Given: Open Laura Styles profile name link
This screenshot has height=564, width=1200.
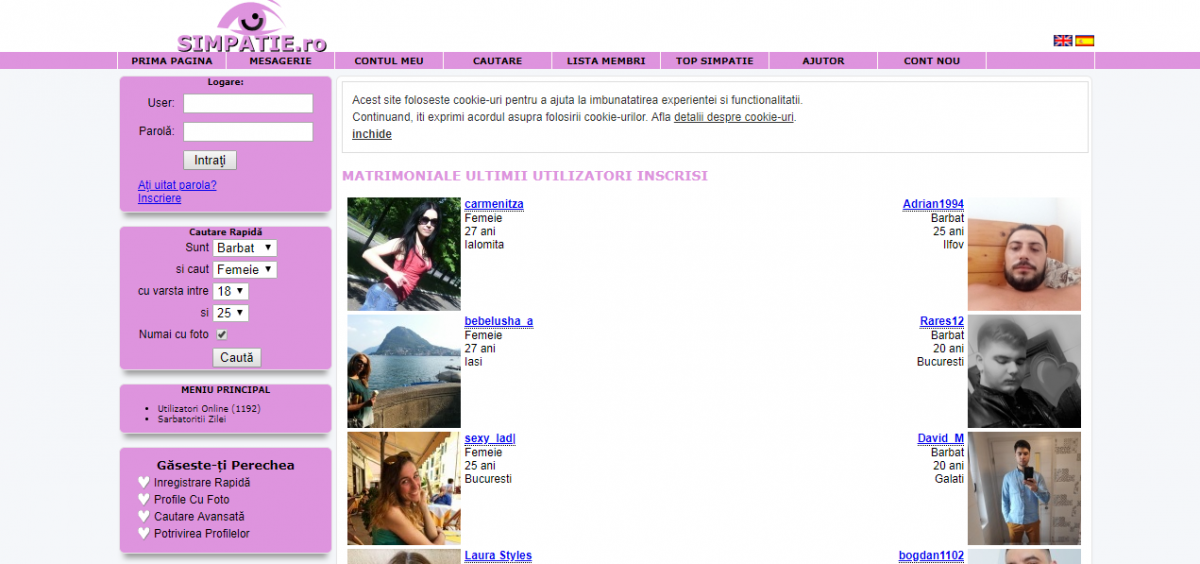Looking at the screenshot, I should point(498,555).
